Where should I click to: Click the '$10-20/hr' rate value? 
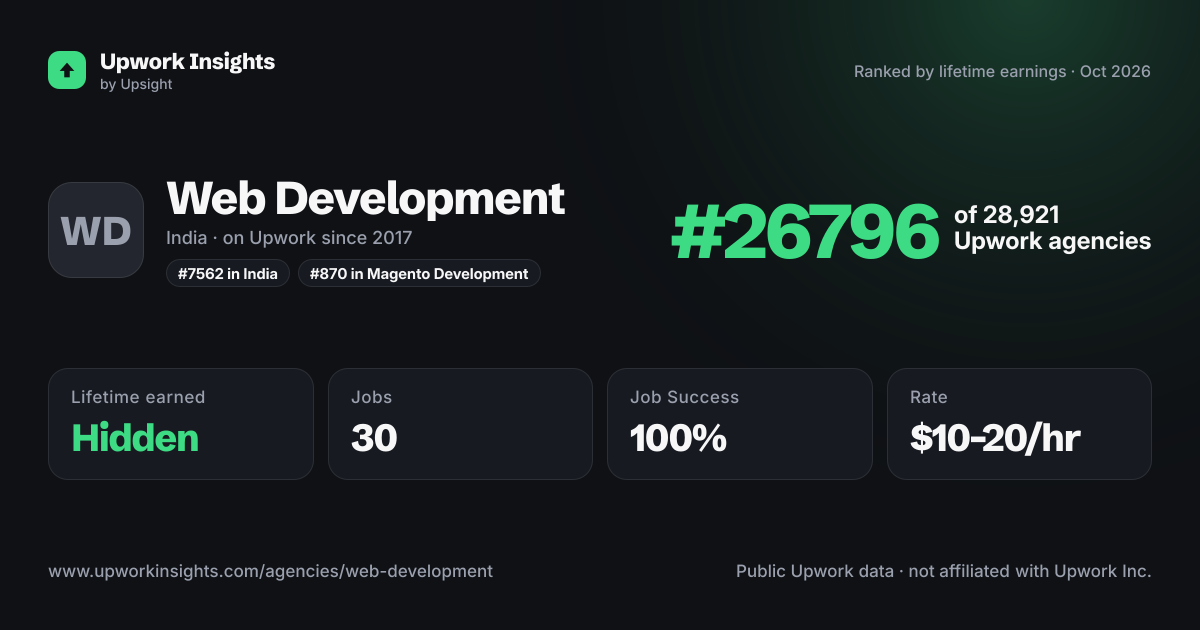995,438
